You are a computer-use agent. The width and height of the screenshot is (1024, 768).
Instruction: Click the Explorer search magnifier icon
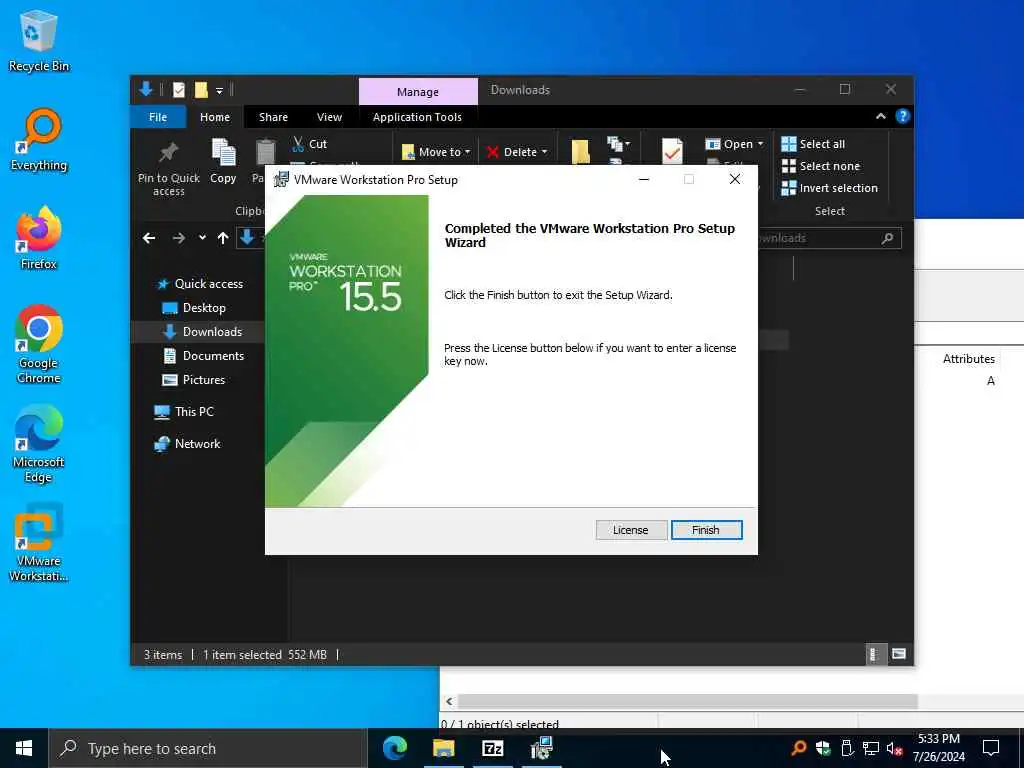tap(887, 238)
